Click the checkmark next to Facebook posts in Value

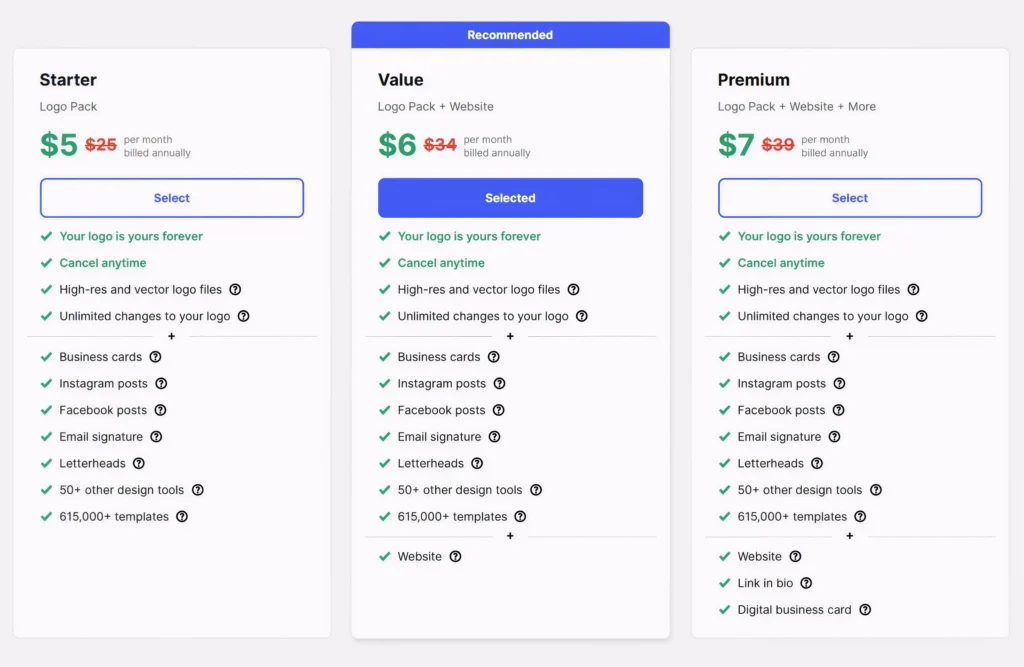pyautogui.click(x=384, y=409)
